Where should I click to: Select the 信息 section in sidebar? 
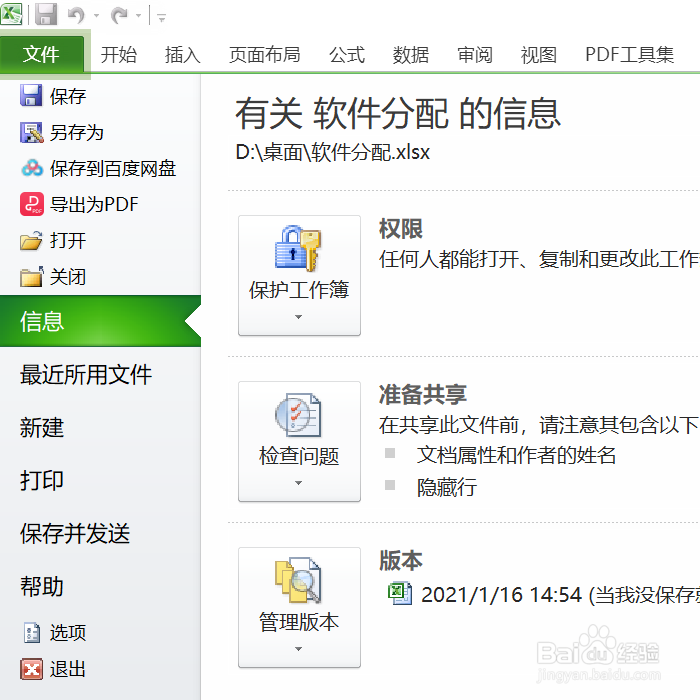[100, 321]
